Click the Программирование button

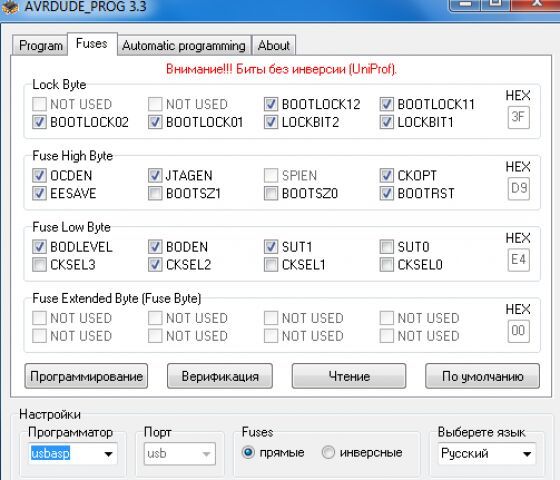click(x=86, y=376)
